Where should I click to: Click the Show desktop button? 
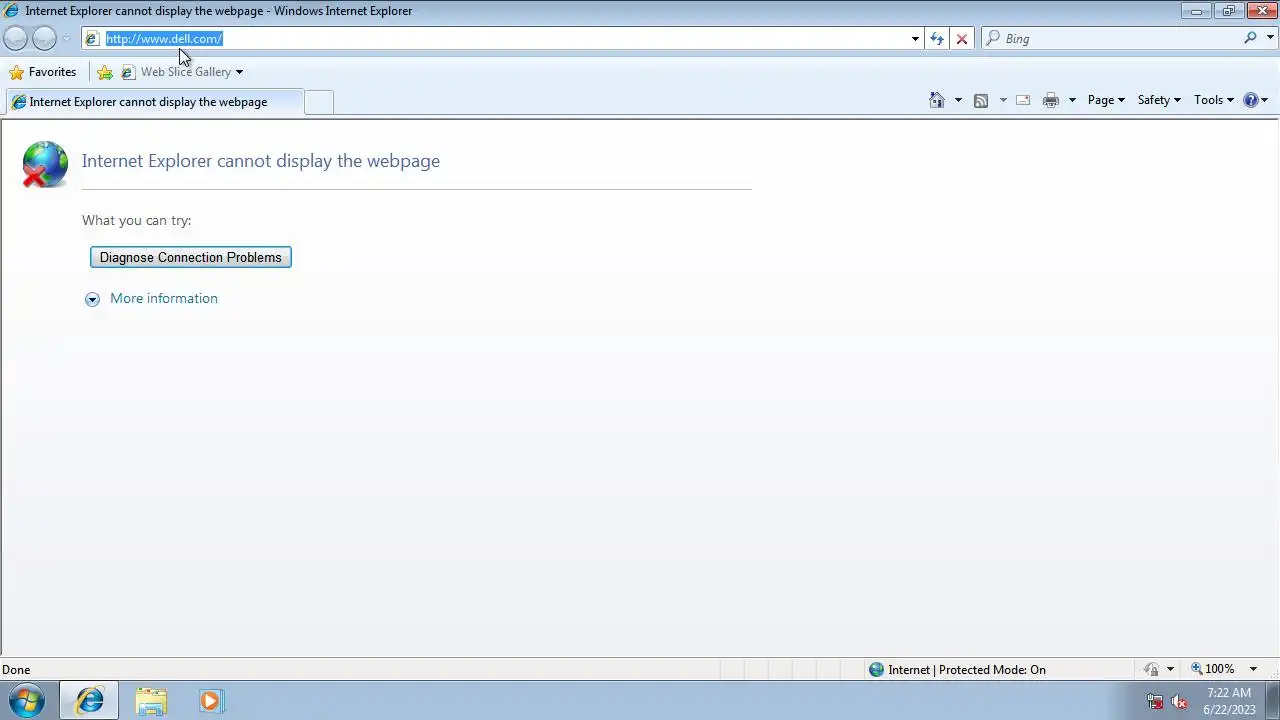tap(1272, 700)
